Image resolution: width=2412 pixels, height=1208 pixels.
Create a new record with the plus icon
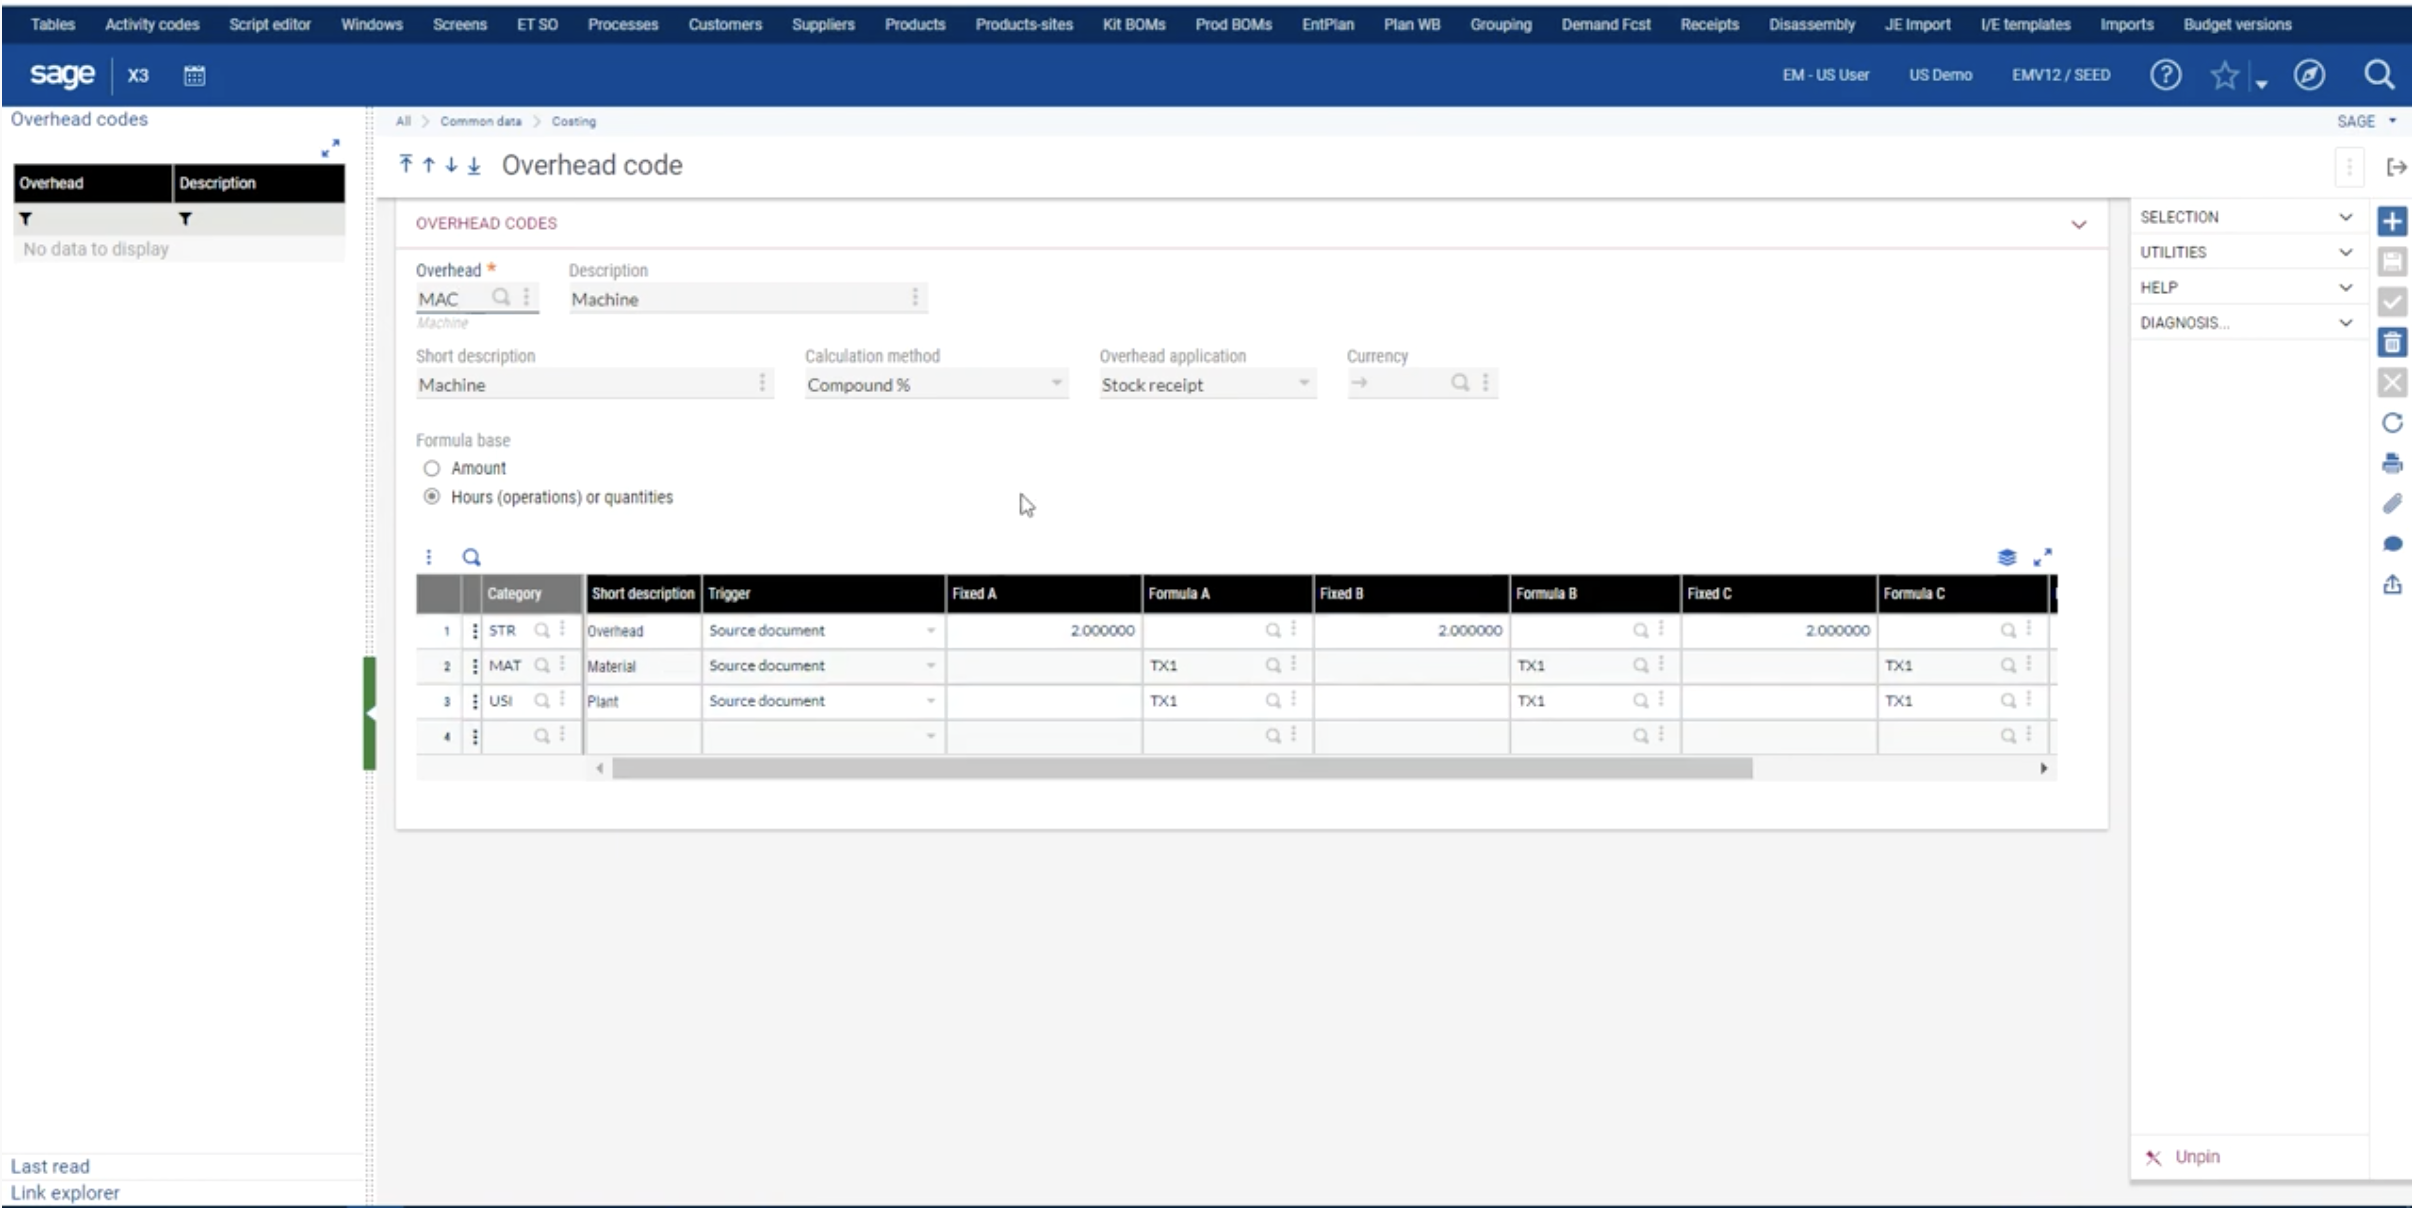(x=2394, y=221)
